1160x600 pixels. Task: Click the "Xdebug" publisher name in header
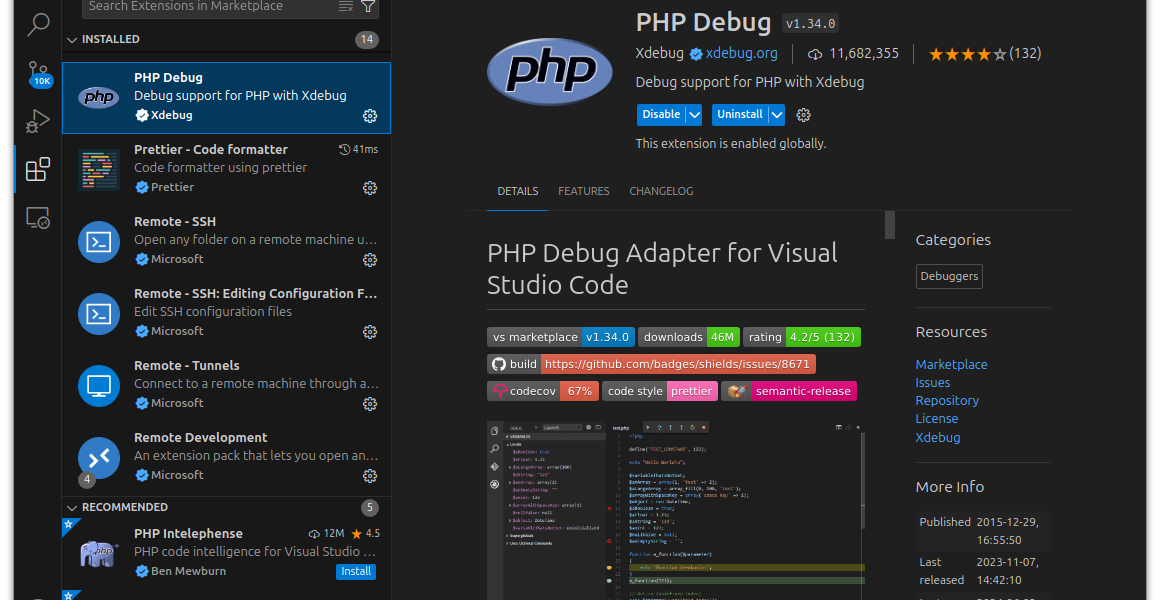660,53
